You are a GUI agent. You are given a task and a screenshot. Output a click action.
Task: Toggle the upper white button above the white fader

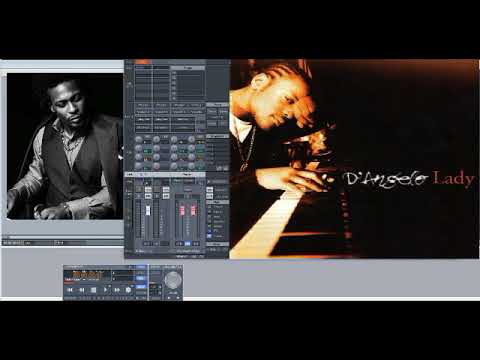[148, 189]
